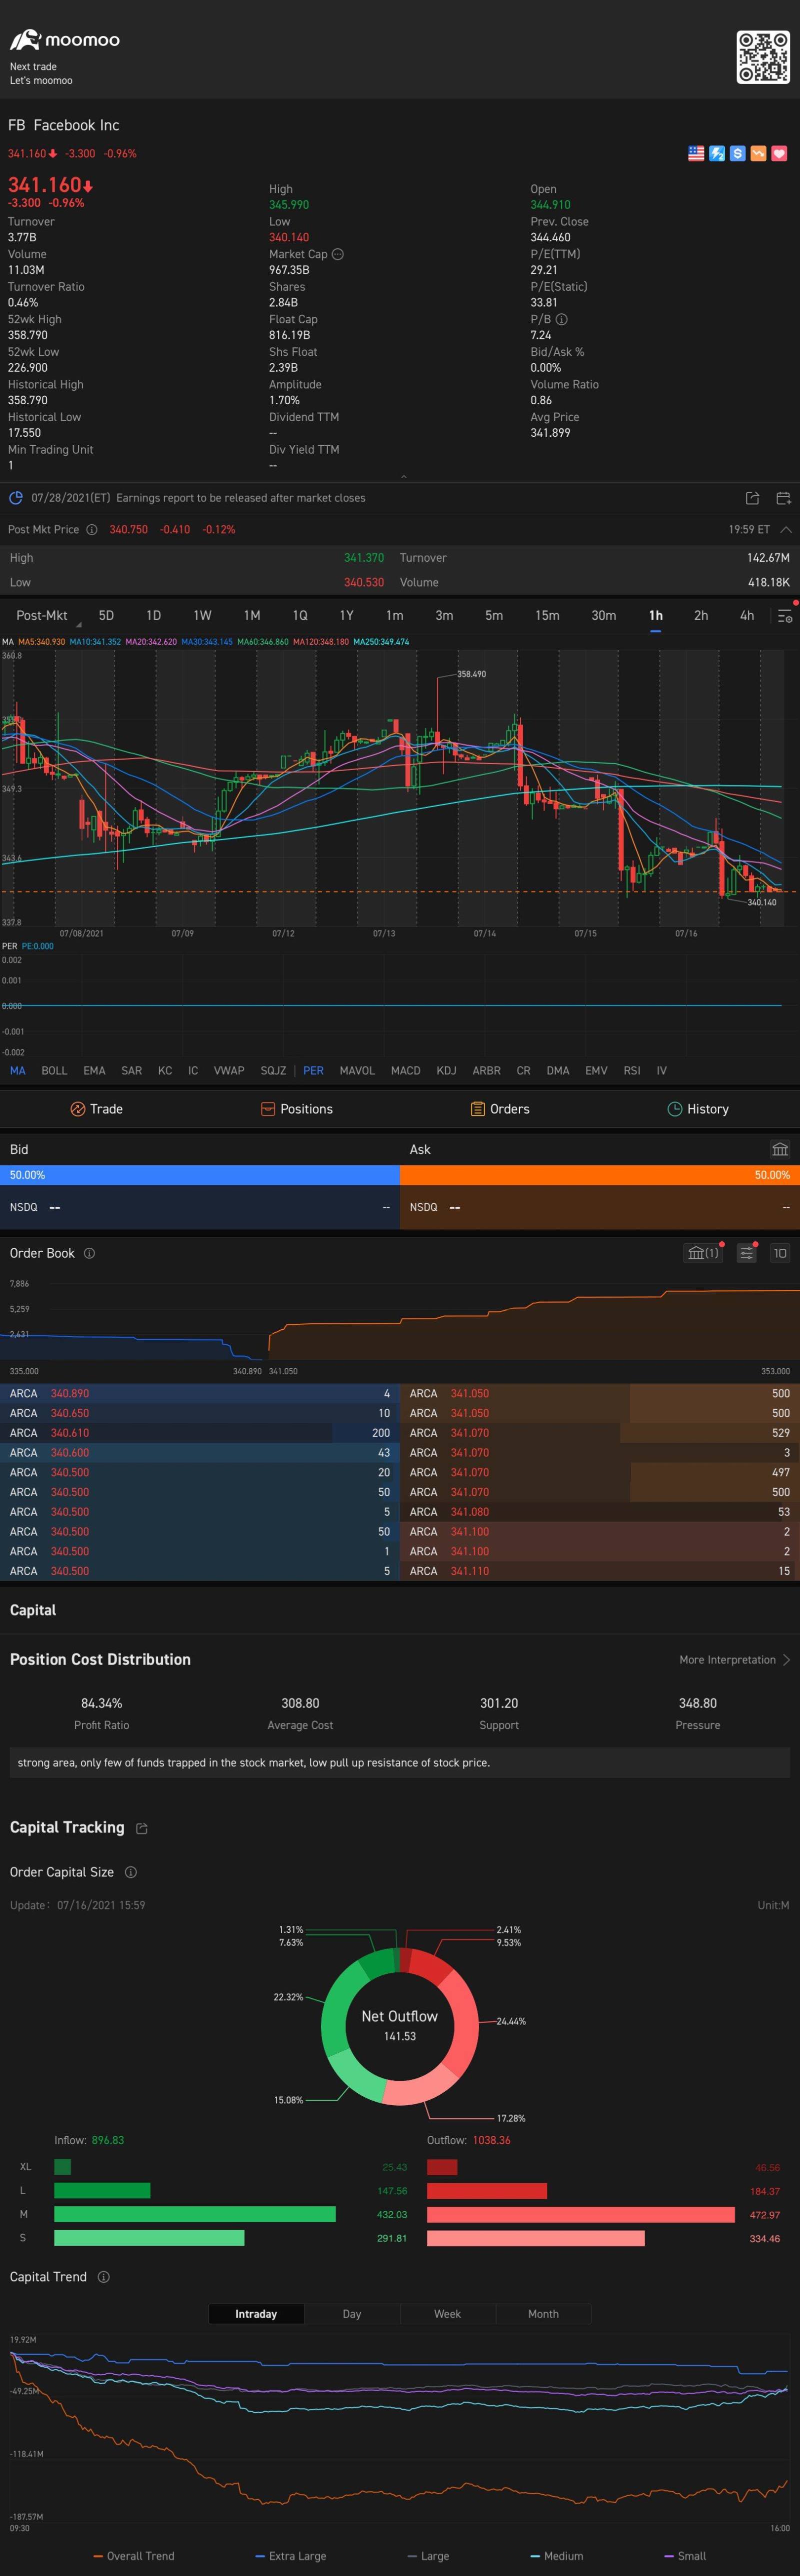Switch Capital Trend to Month
Image resolution: width=800 pixels, height=2576 pixels.
(543, 2314)
